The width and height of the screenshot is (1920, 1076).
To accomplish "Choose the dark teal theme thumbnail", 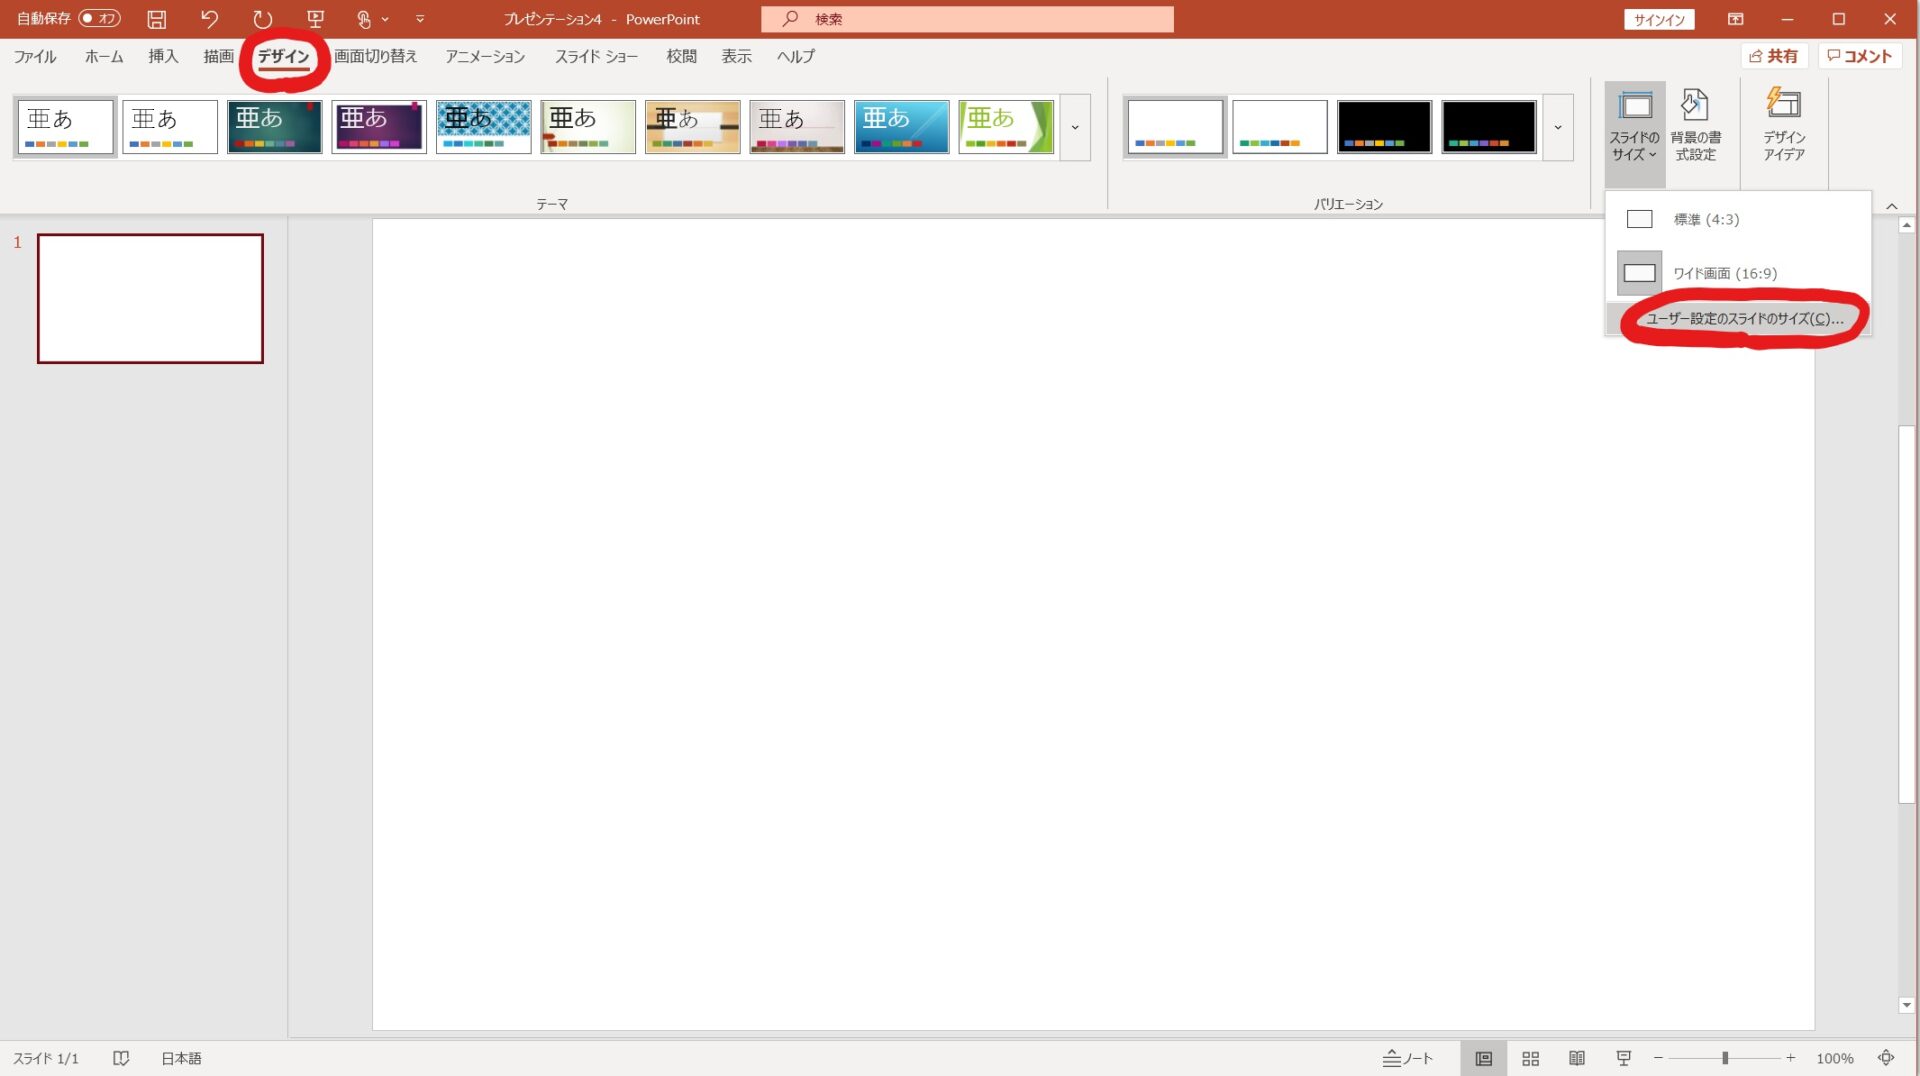I will 275,127.
